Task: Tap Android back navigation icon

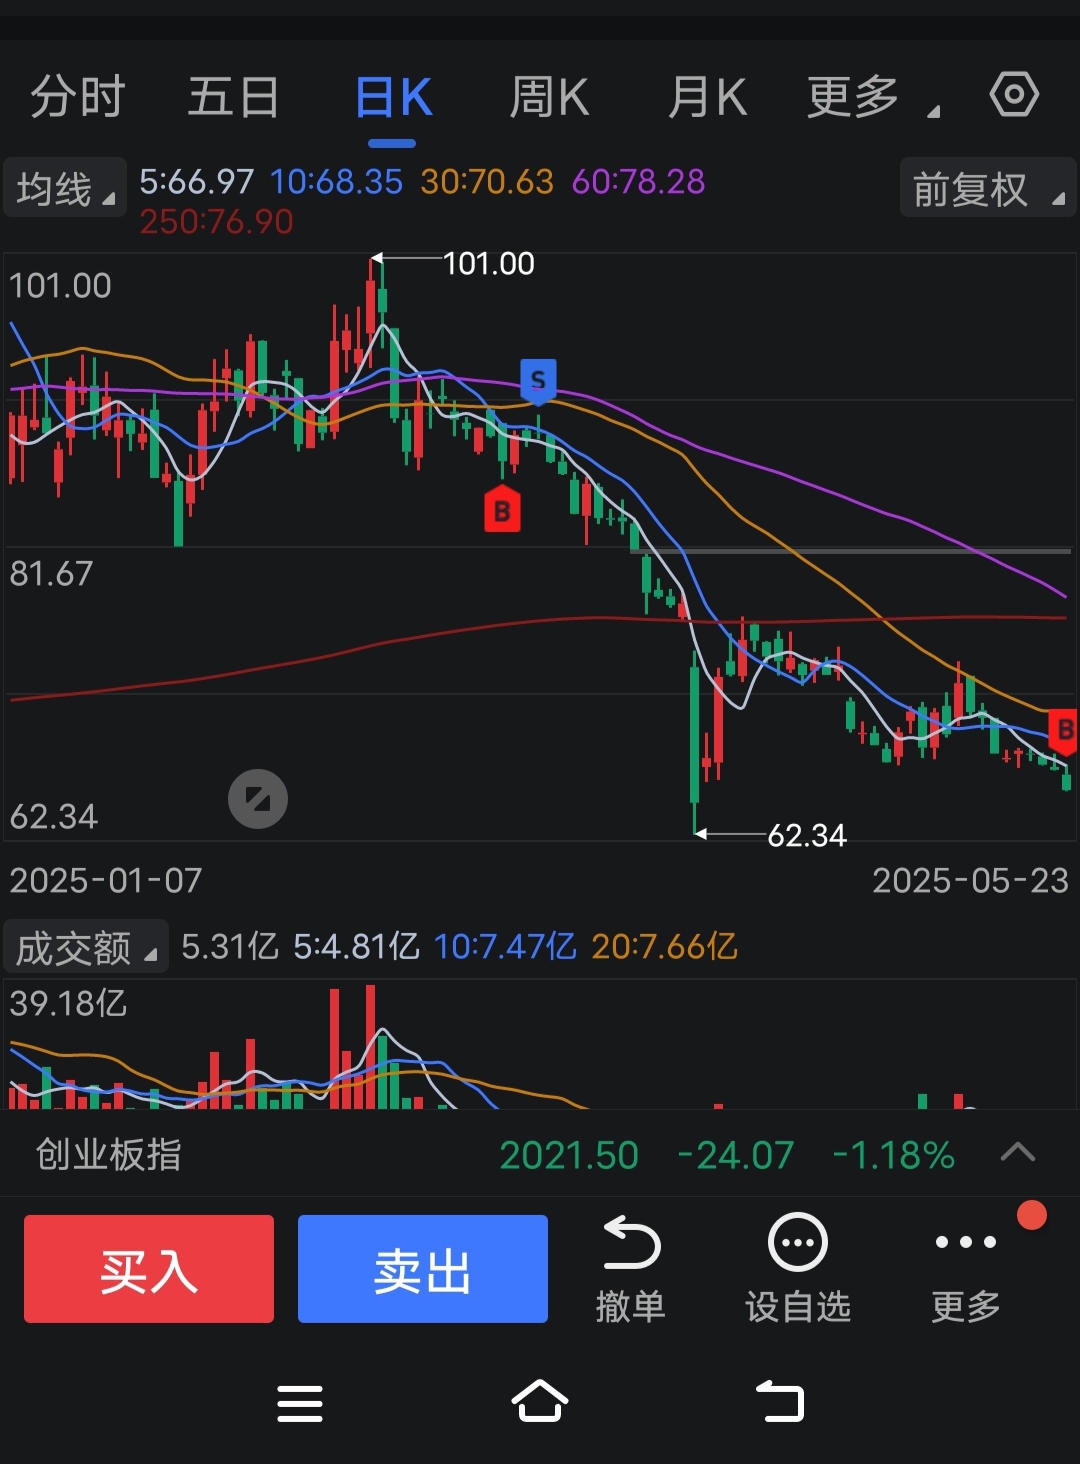Action: pos(780,1401)
